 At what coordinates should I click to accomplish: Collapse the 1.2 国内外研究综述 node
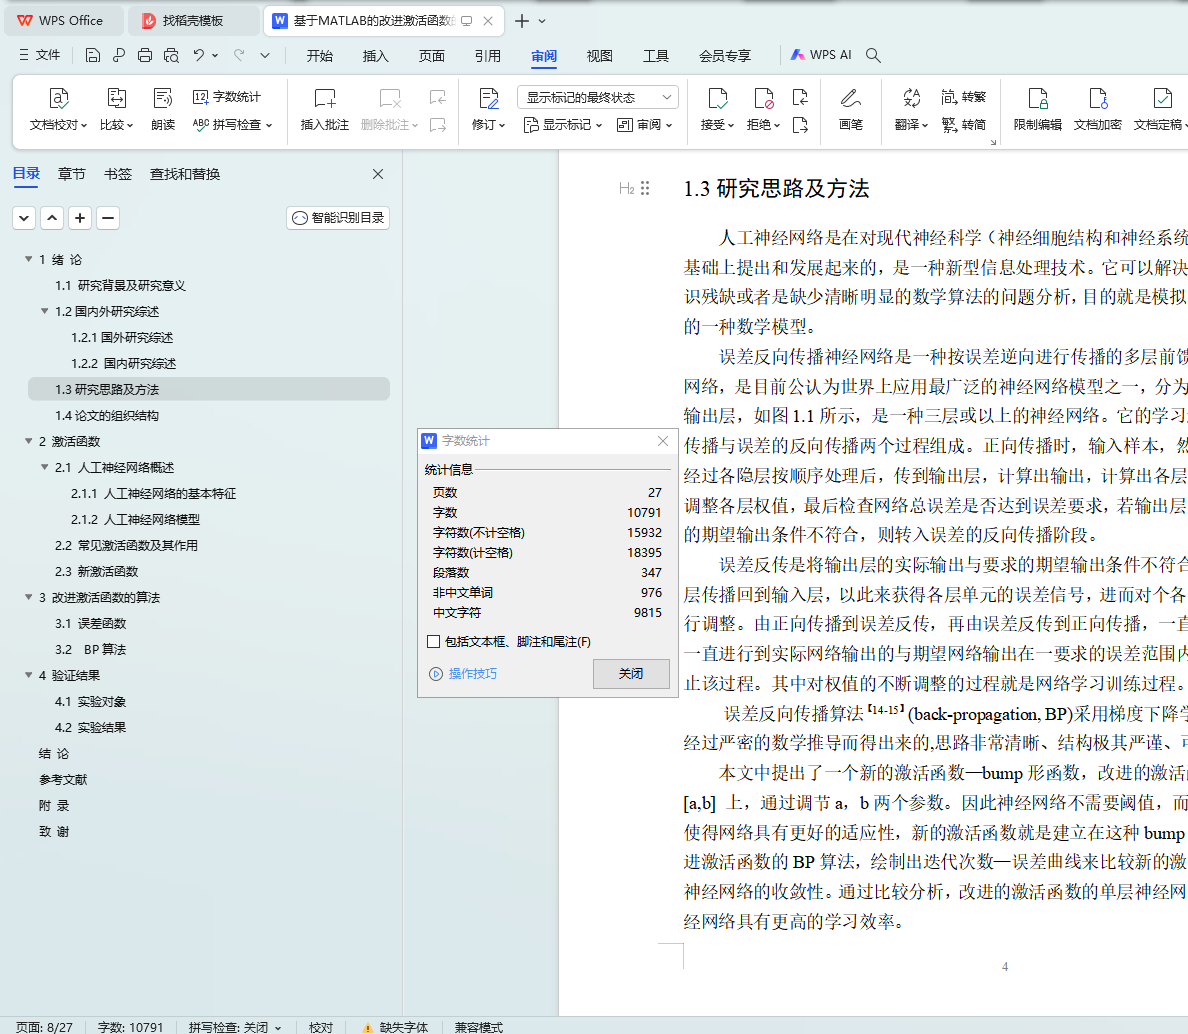tap(45, 311)
